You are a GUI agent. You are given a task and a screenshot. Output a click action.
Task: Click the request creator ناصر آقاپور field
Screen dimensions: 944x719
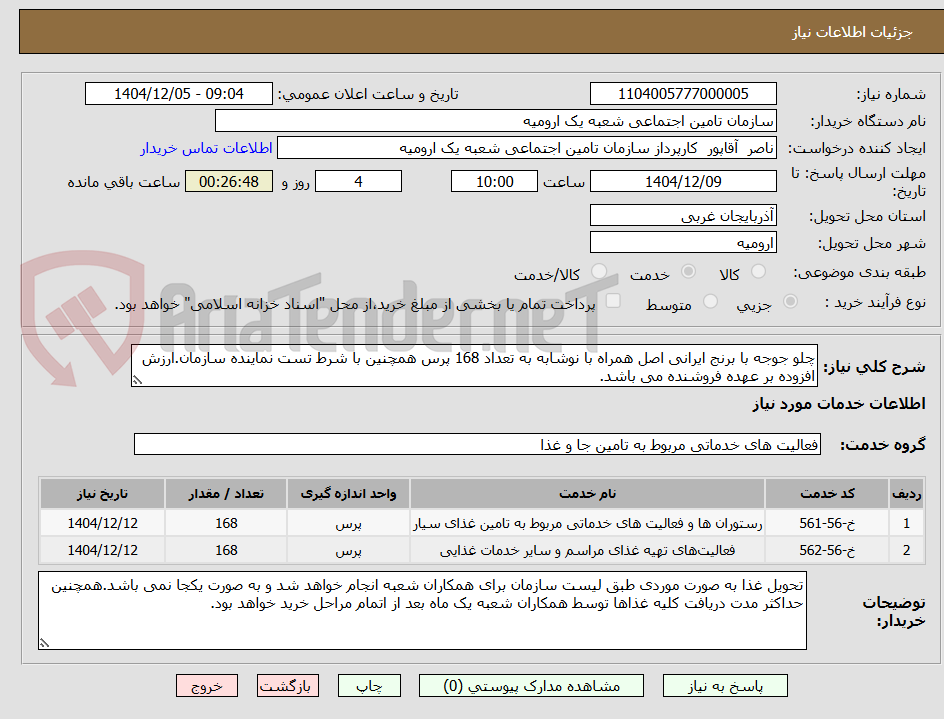point(527,148)
